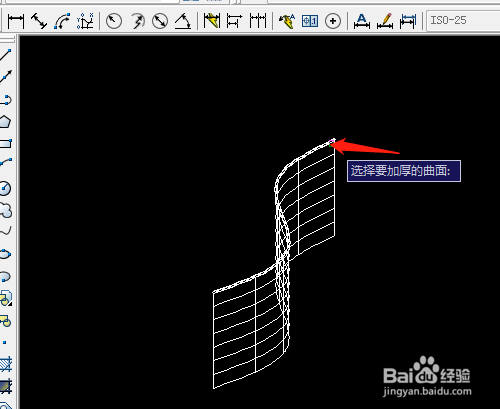Click the Insert Block icon
The height and width of the screenshot is (409, 500).
click(x=6, y=299)
